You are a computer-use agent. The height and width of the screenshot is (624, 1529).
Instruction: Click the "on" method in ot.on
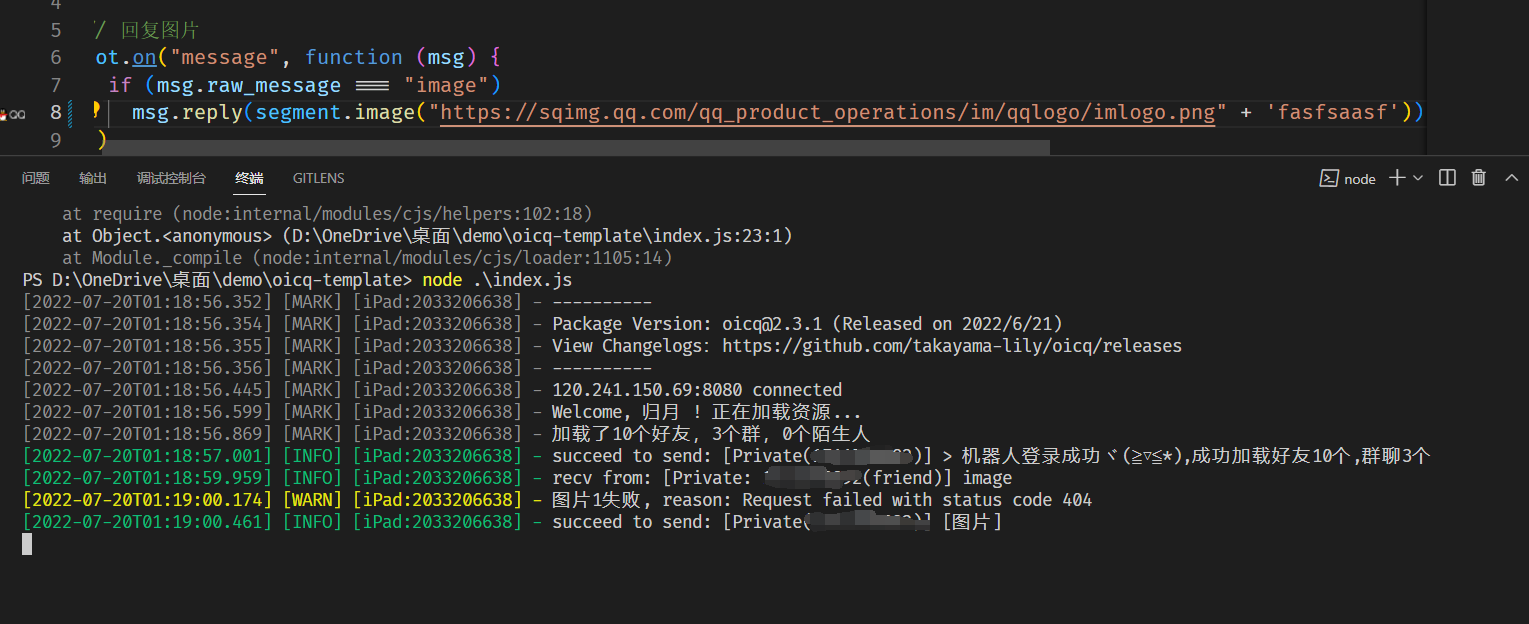point(144,57)
